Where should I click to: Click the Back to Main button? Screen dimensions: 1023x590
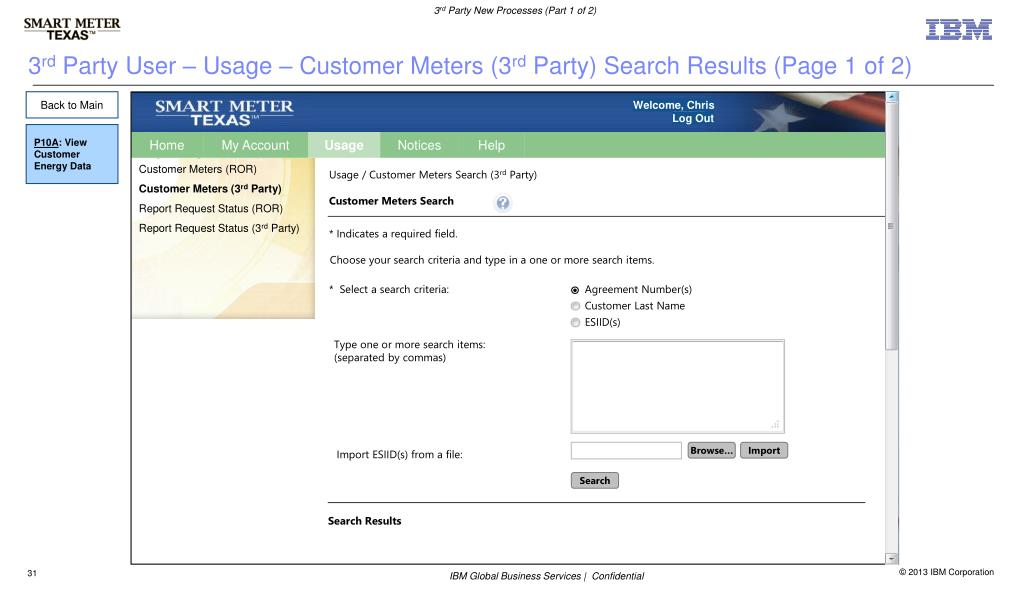pyautogui.click(x=72, y=105)
